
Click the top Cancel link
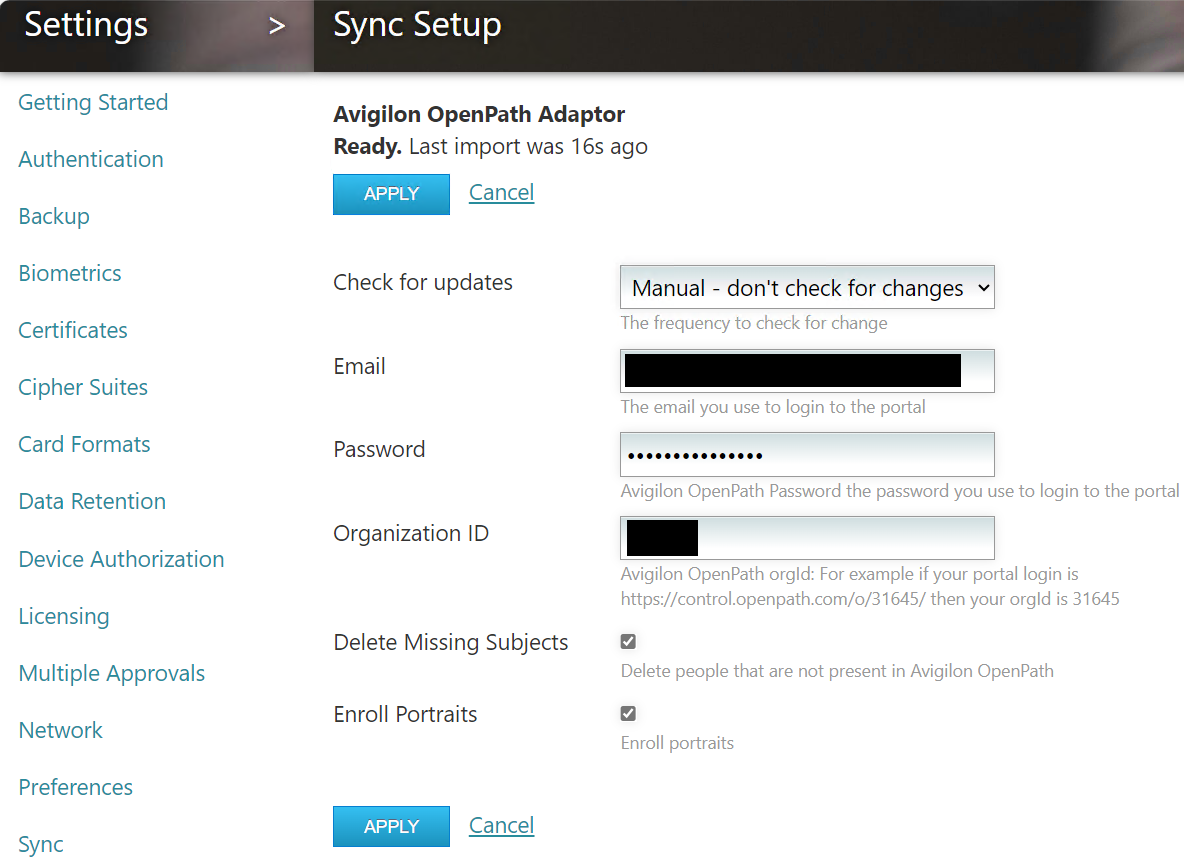click(x=501, y=193)
